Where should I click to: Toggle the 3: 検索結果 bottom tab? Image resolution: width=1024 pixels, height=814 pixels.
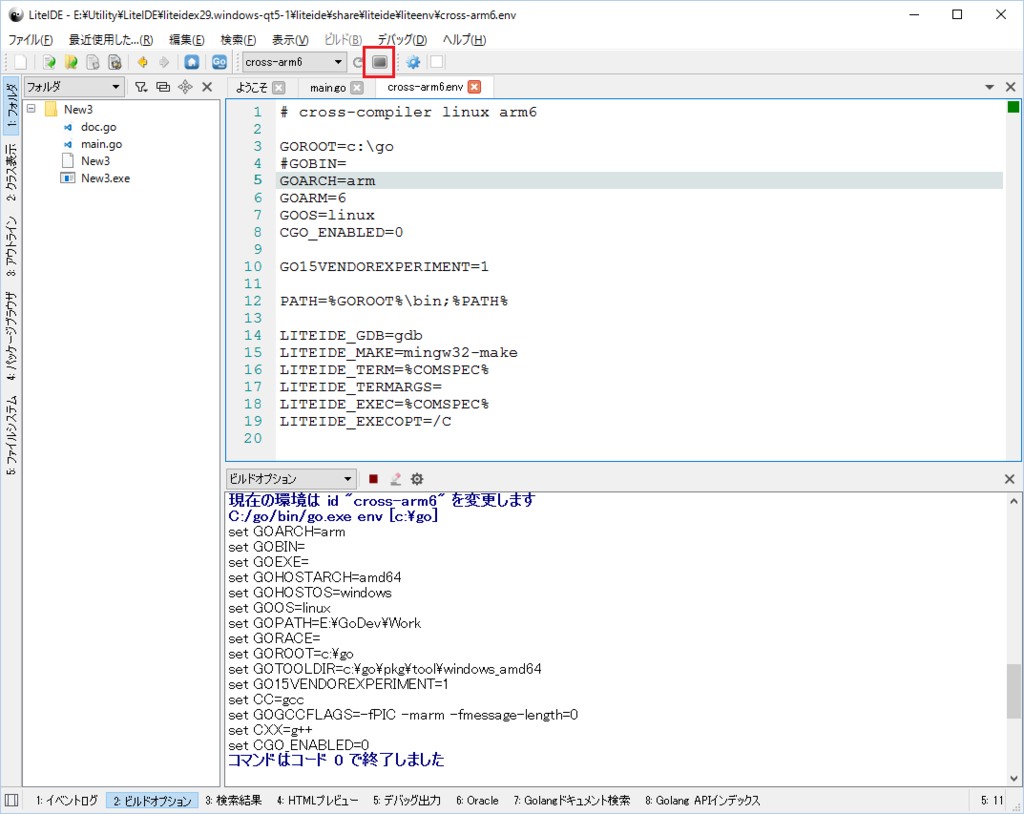pyautogui.click(x=234, y=800)
